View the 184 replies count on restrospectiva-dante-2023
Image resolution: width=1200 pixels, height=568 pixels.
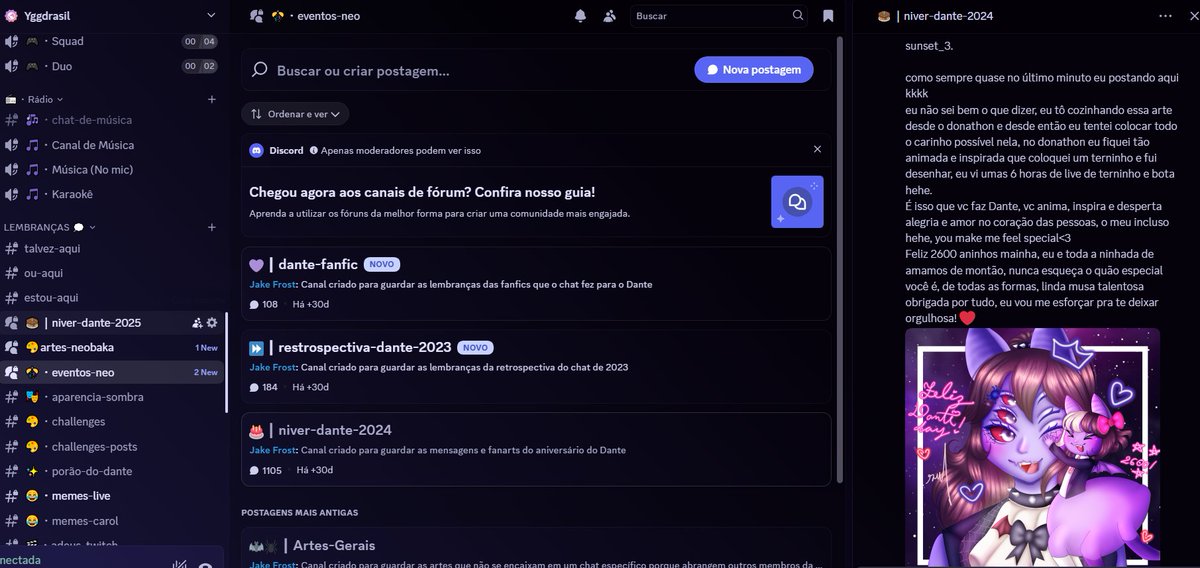pos(263,387)
